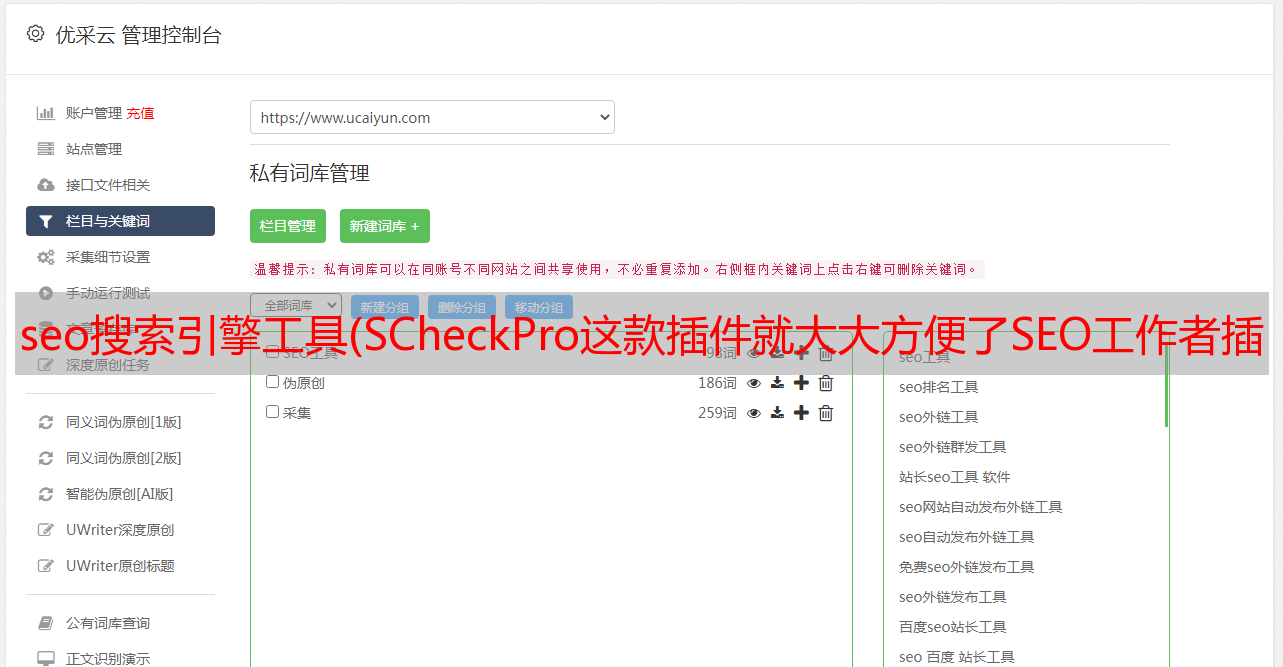Open 智能伪原创[AI版] menu item
The width and height of the screenshot is (1283, 667).
coord(120,494)
